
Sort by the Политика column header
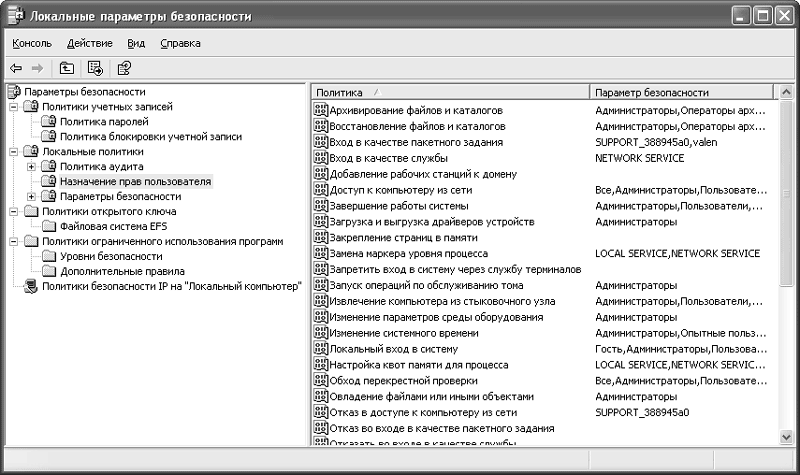point(451,92)
